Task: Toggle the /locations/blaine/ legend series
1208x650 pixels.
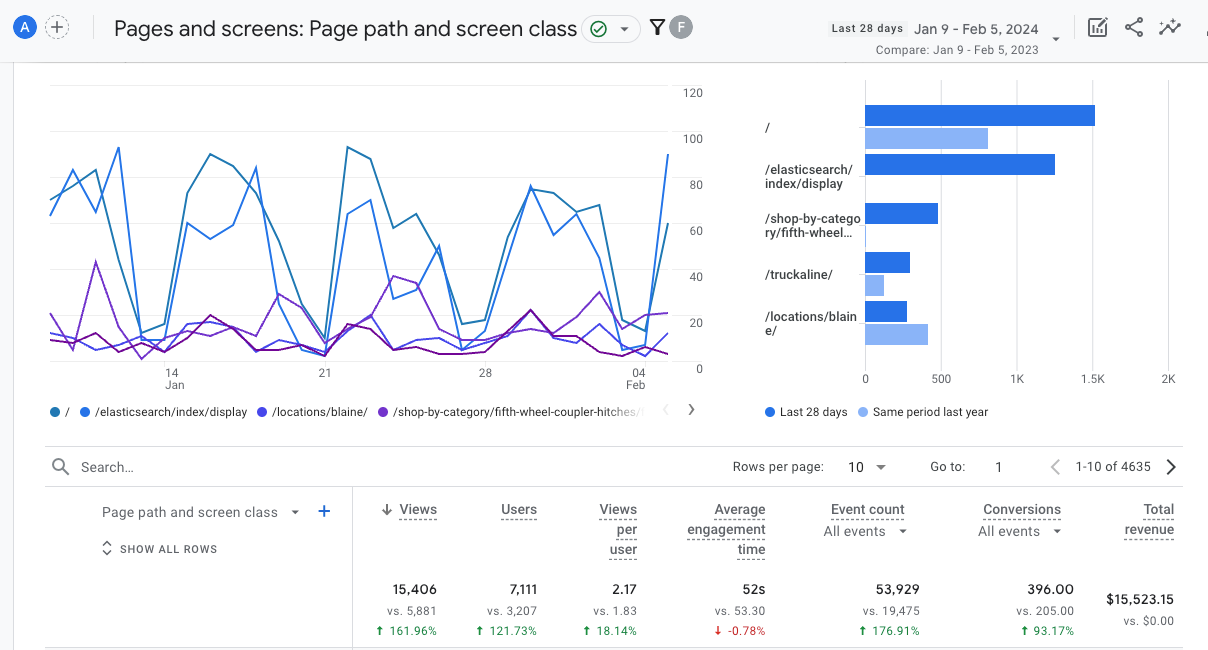Action: (x=313, y=412)
